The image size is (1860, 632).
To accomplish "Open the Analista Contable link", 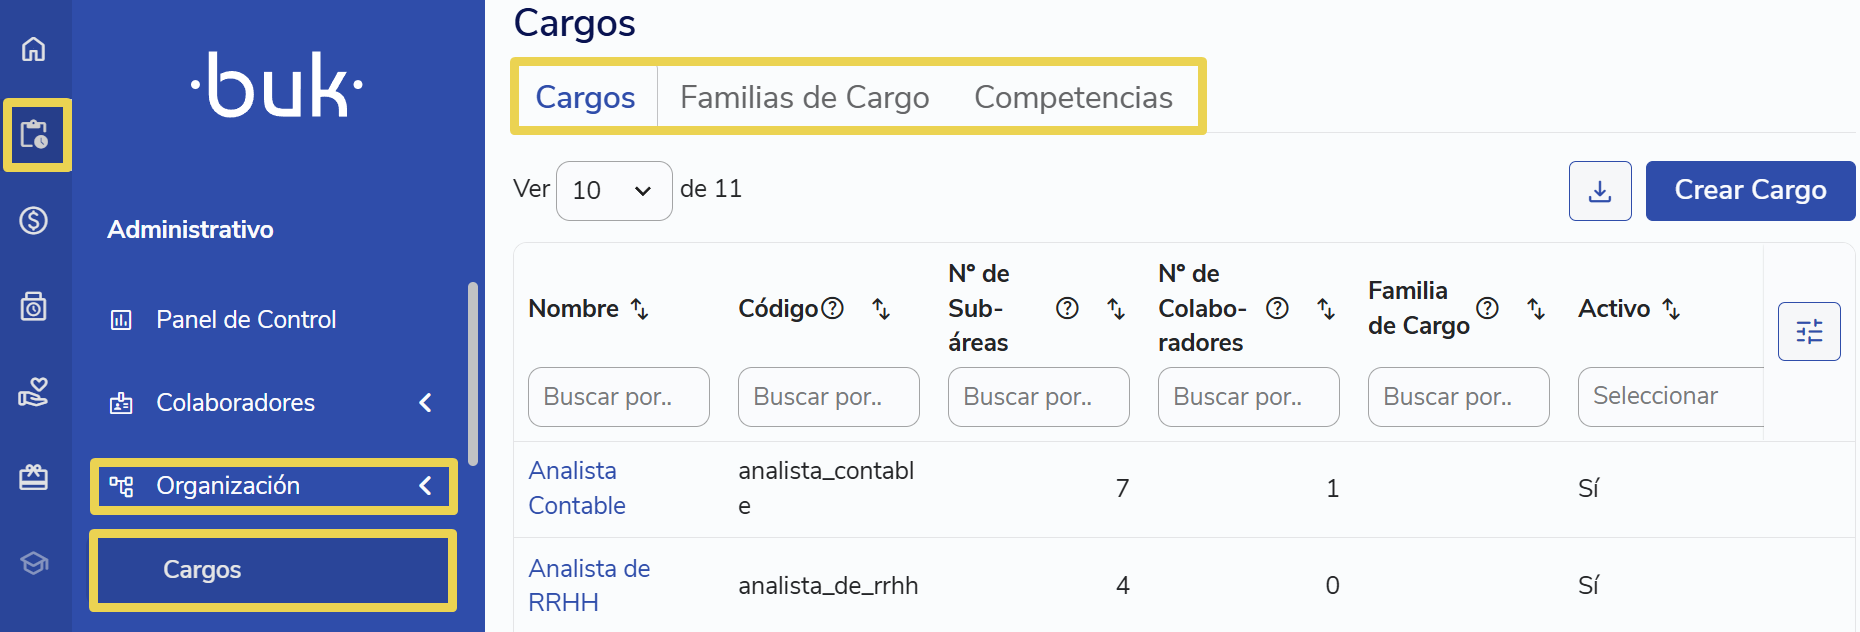I will 577,488.
